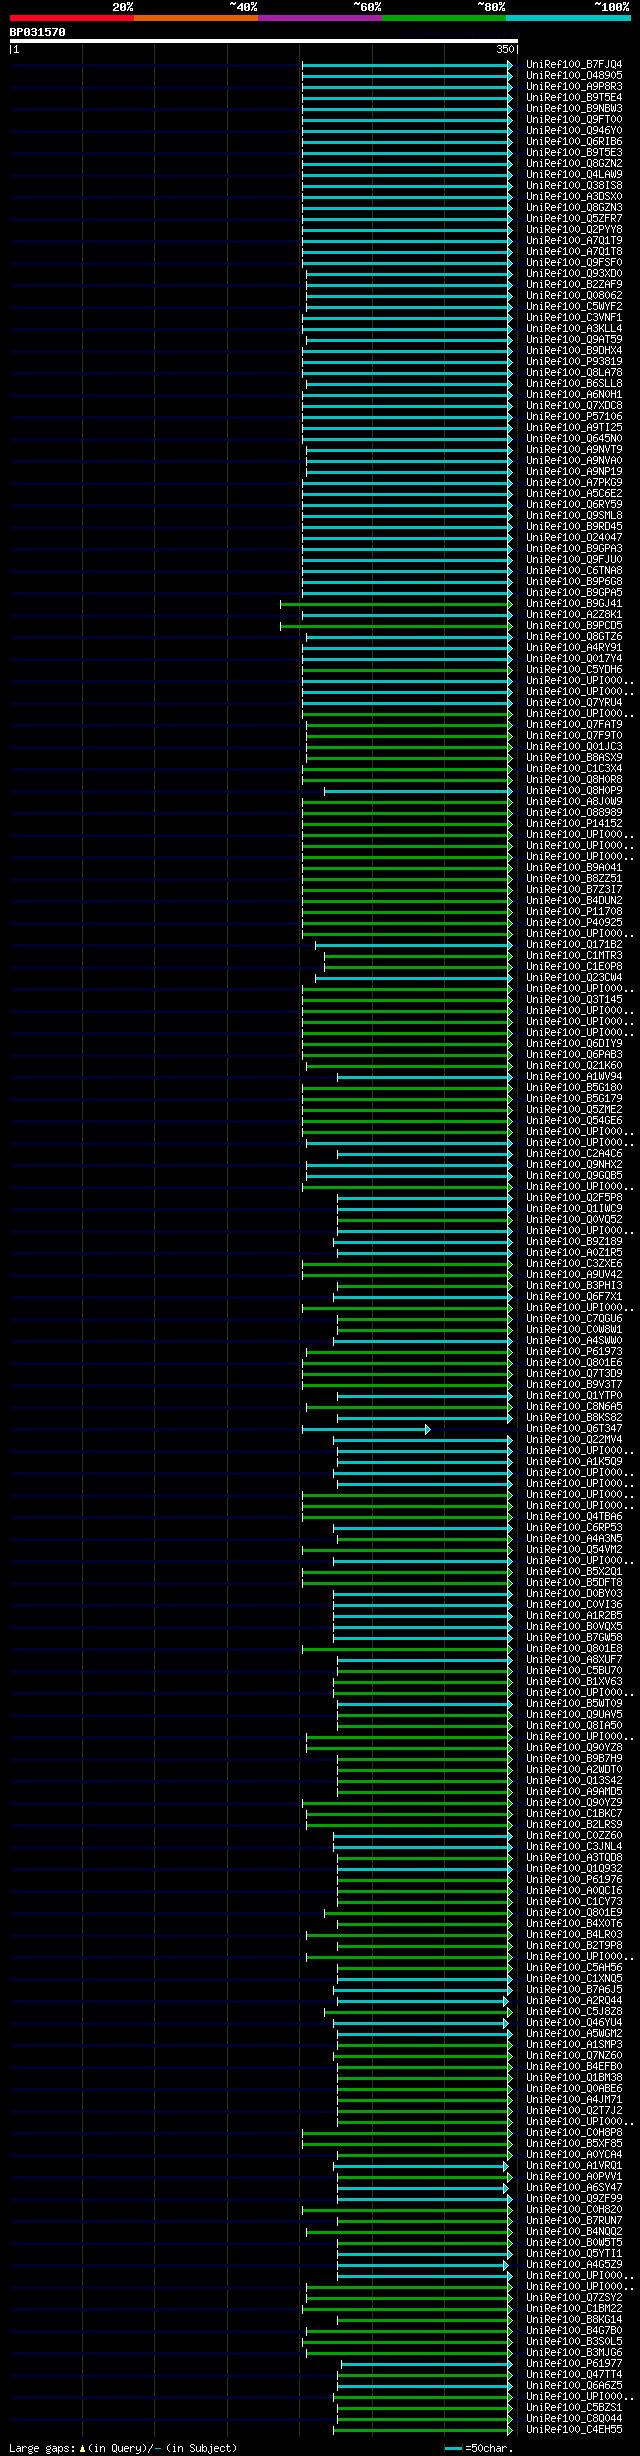Open the UniRef100_P40925 entry

[574, 922]
